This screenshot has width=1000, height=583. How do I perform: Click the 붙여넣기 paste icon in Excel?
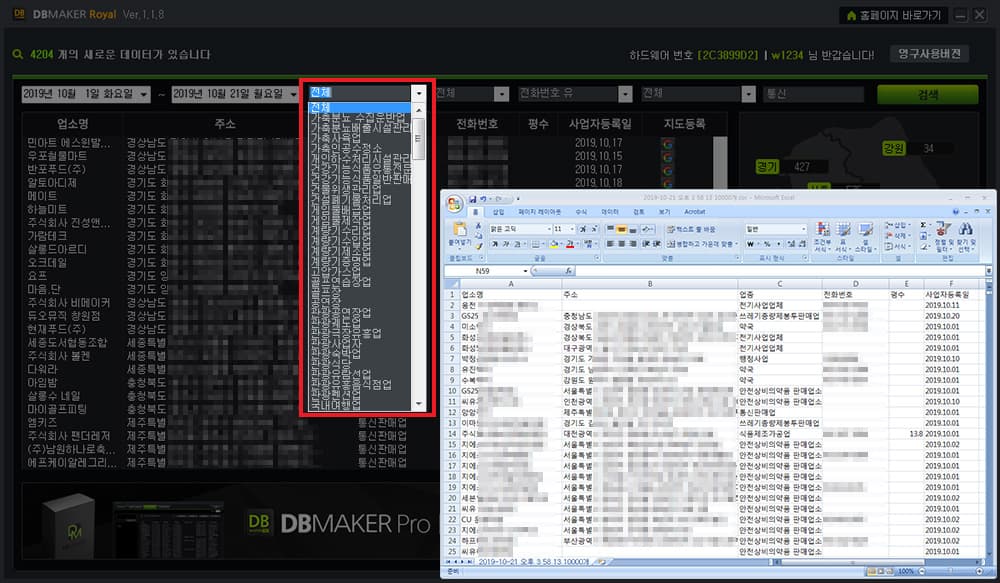click(x=459, y=229)
